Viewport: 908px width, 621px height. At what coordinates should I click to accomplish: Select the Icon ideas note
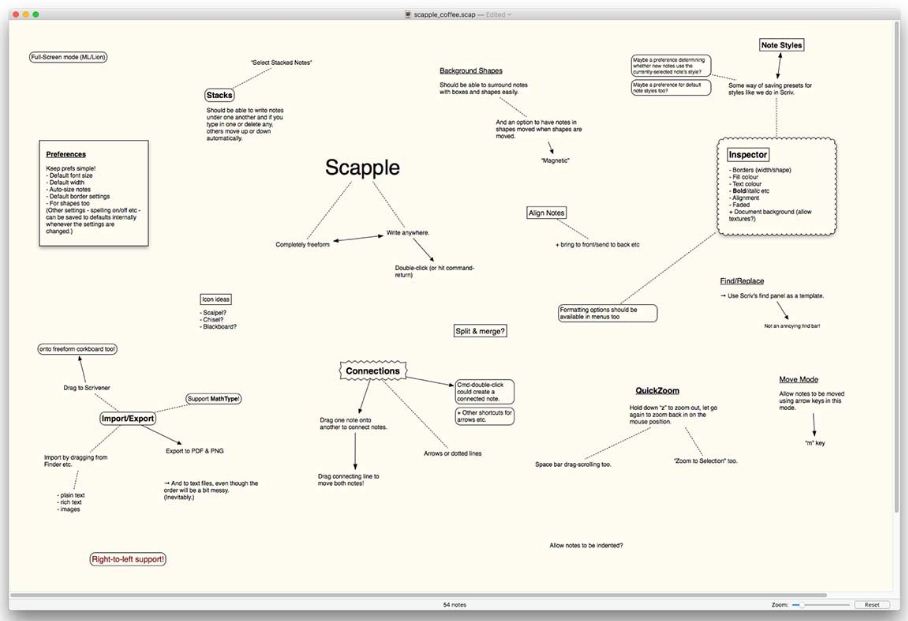coord(216,299)
